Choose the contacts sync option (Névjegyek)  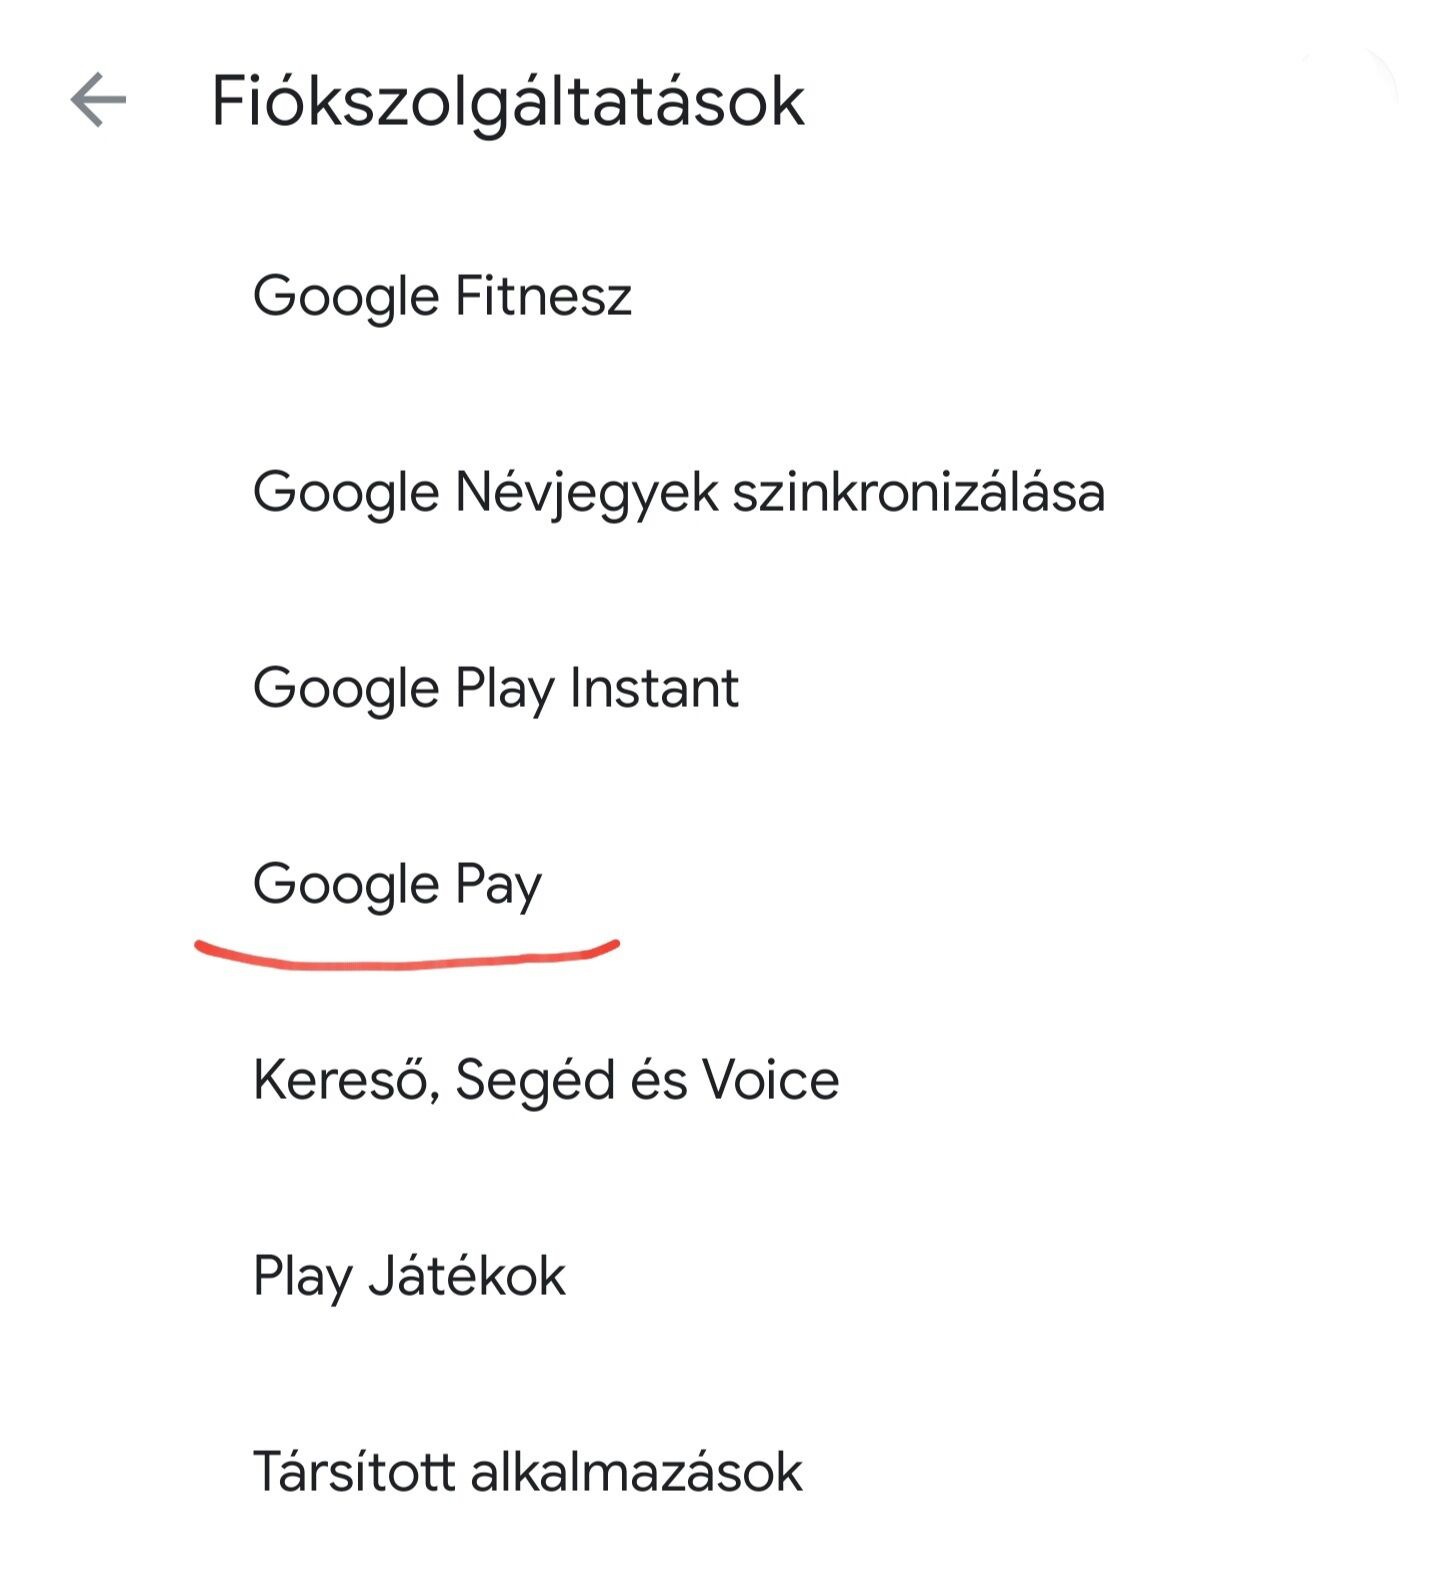[719, 492]
